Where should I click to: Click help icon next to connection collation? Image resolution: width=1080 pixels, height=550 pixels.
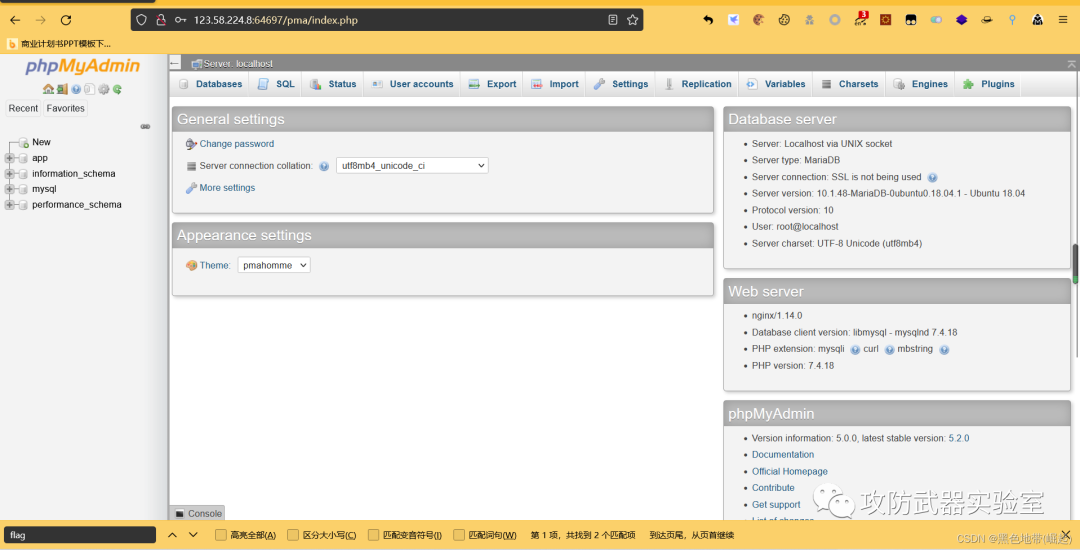324,166
